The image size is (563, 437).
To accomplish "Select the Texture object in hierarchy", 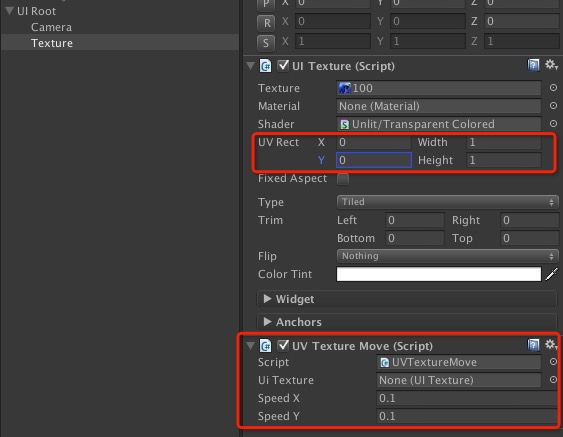I will [x=120, y=43].
